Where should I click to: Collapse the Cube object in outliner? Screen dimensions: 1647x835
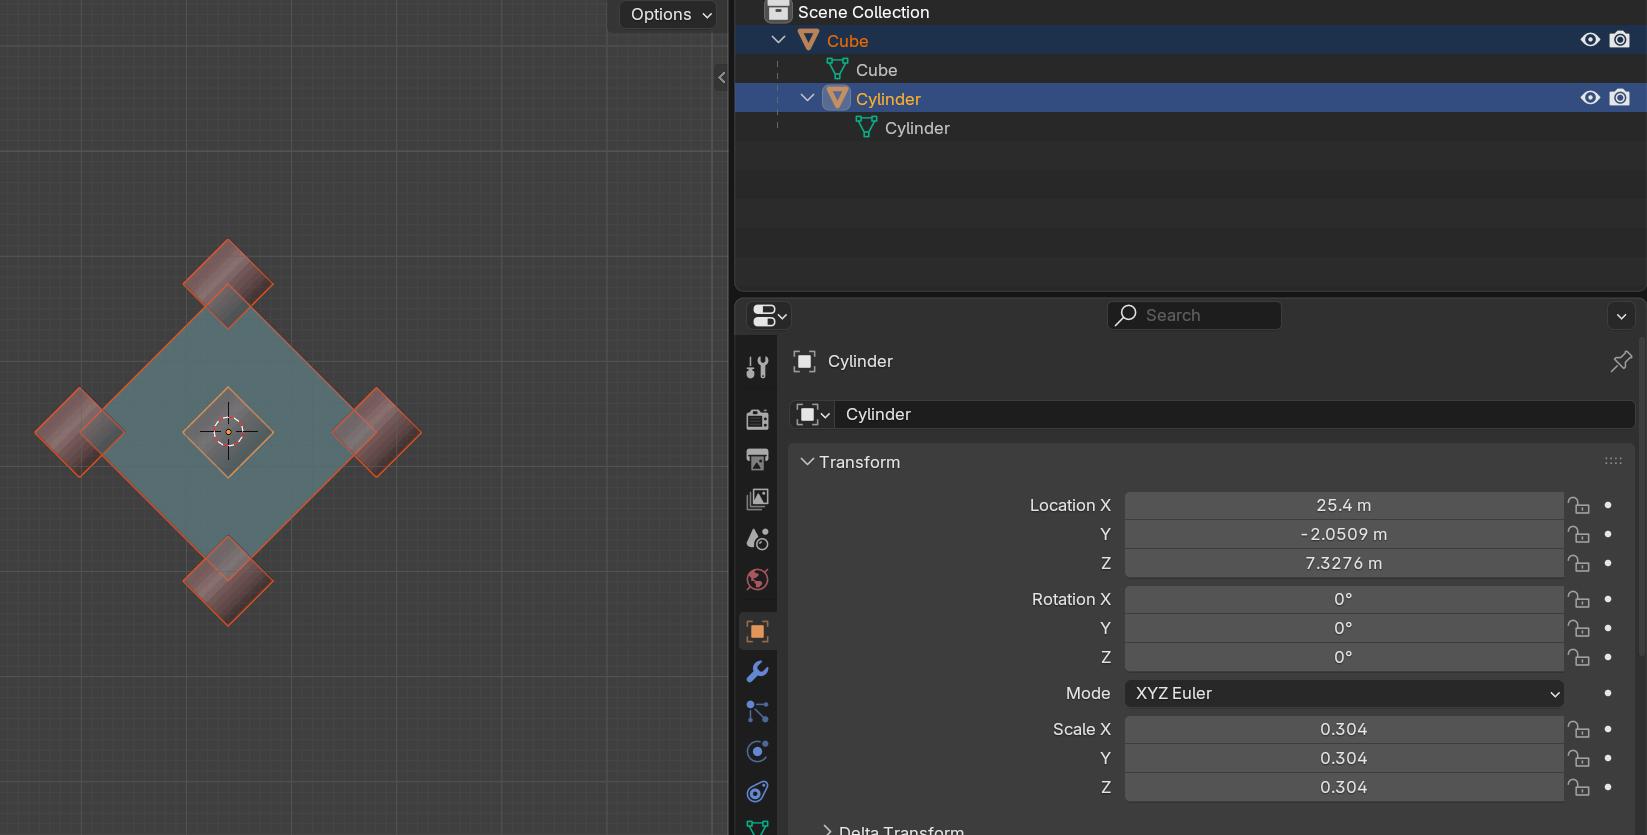point(778,41)
